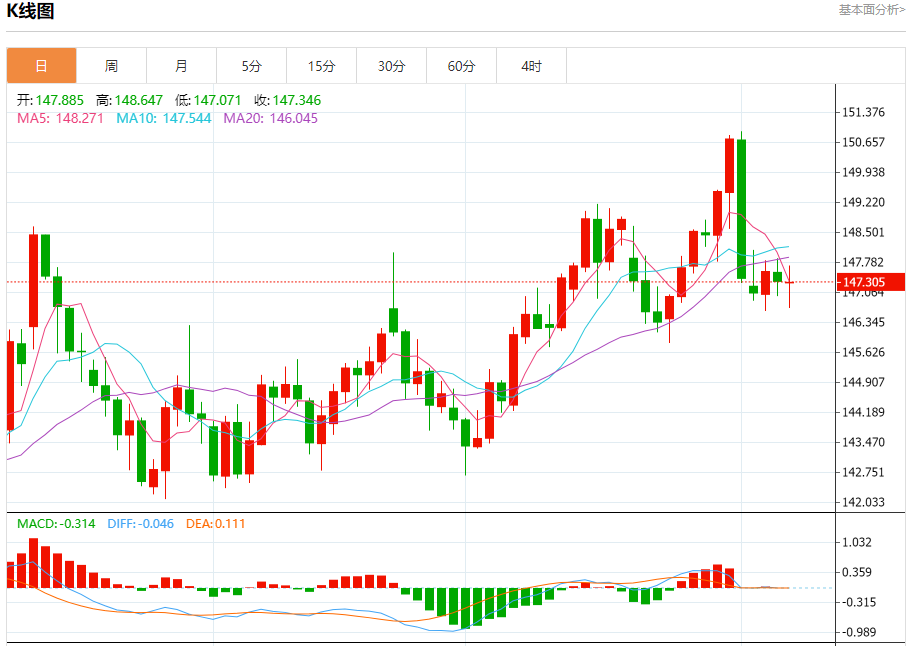Click the 高:148.647 high value
The height and width of the screenshot is (646, 914).
[x=129, y=100]
